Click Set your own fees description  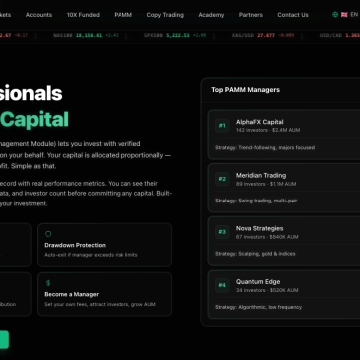pyautogui.click(x=100, y=304)
